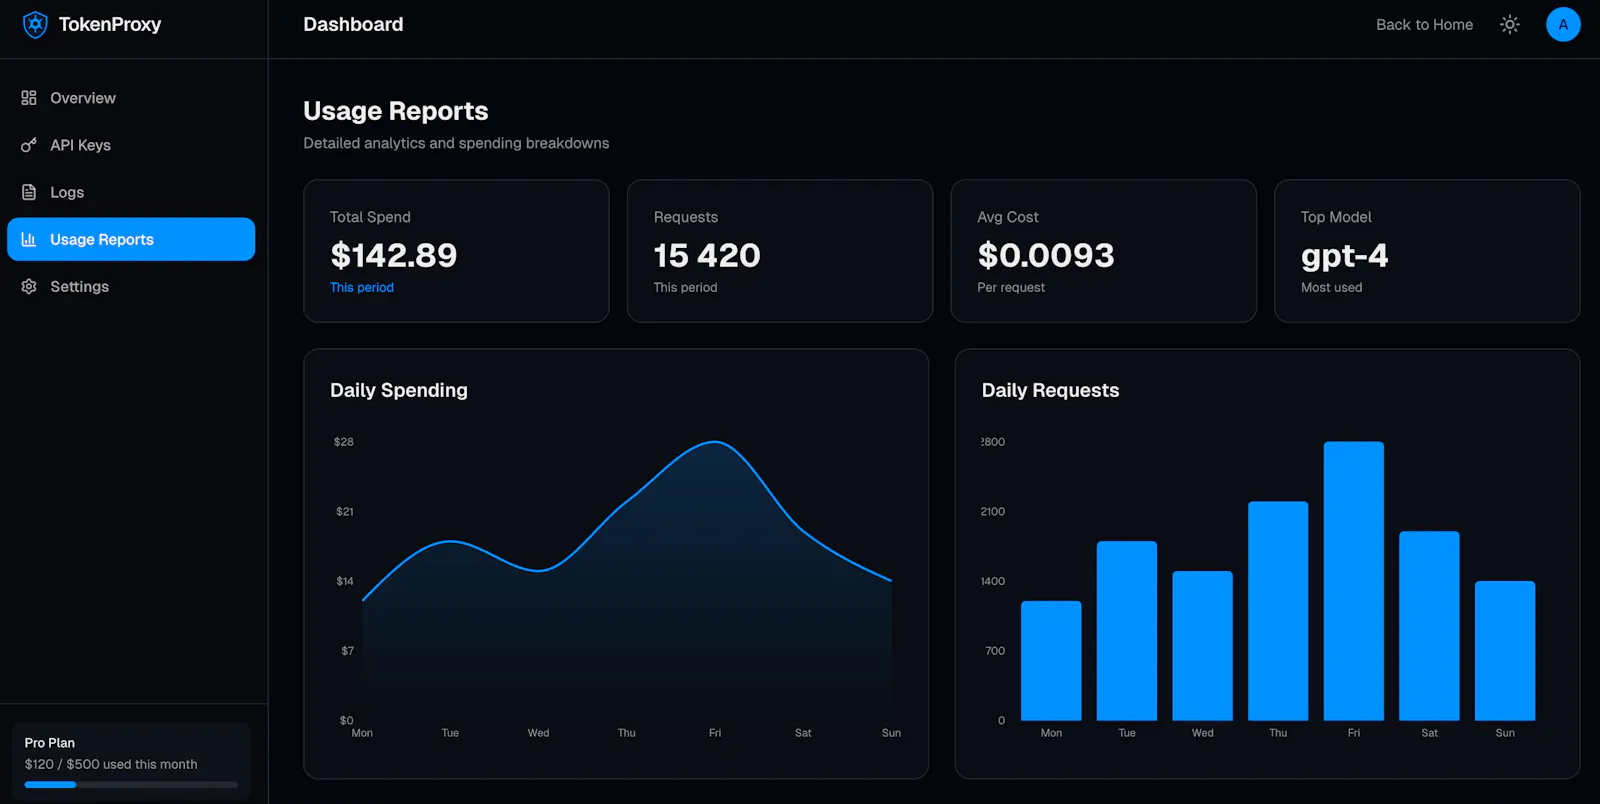Click the Dashboard header title
Viewport: 1600px width, 804px height.
point(353,24)
